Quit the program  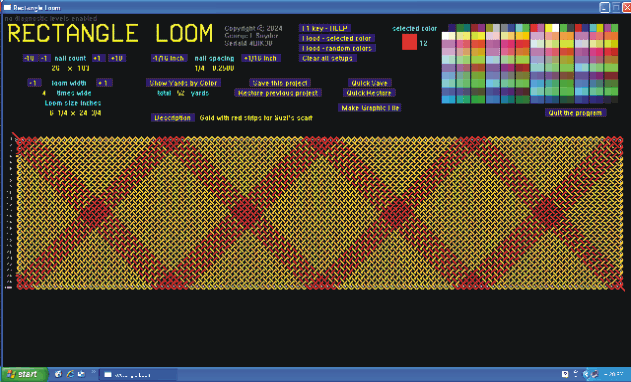[x=575, y=113]
